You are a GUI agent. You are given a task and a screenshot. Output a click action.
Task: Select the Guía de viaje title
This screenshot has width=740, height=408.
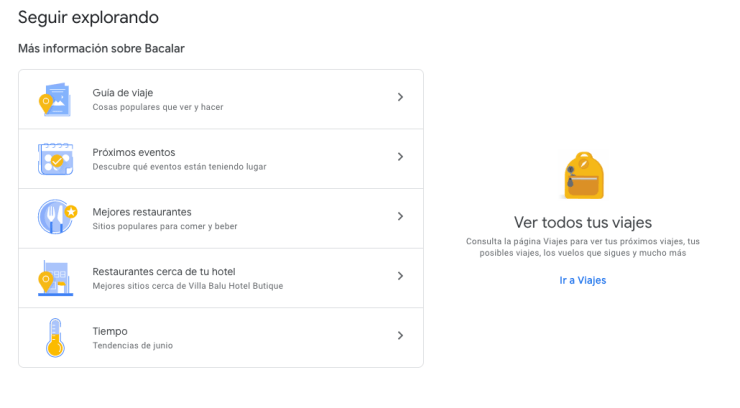(123, 92)
